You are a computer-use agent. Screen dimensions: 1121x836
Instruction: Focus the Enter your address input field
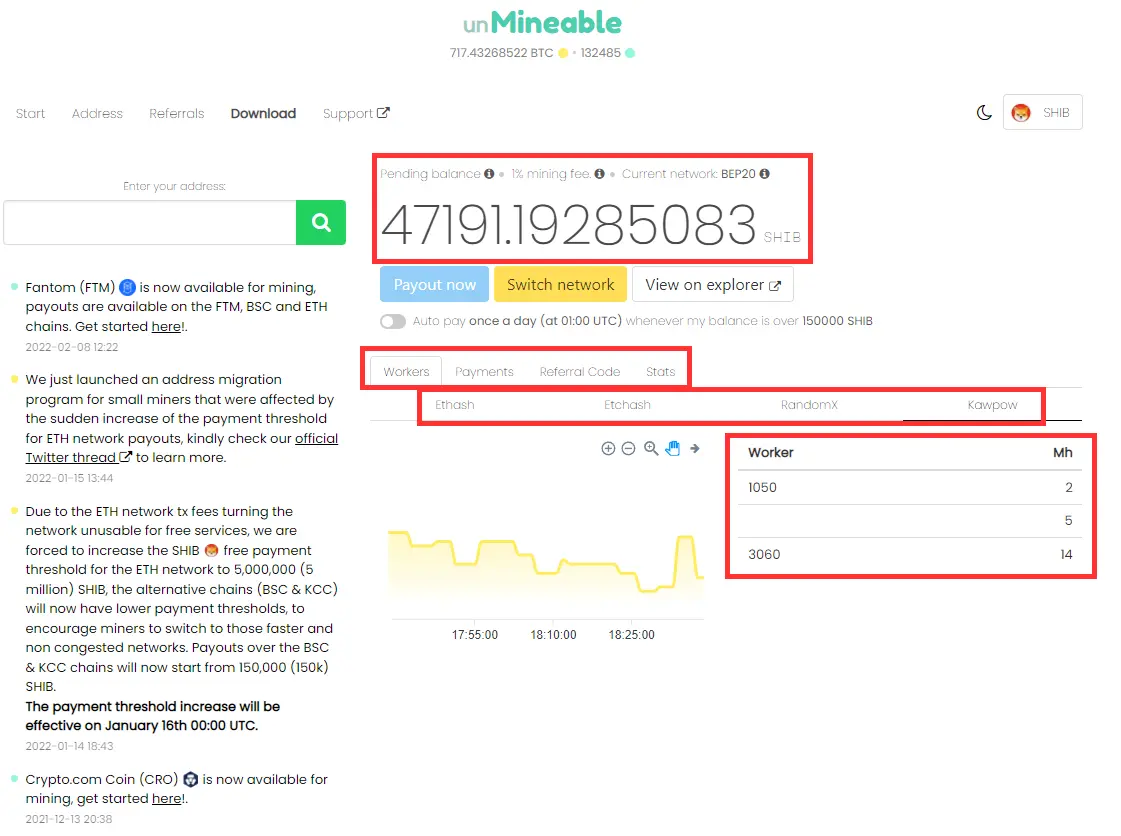(x=150, y=222)
